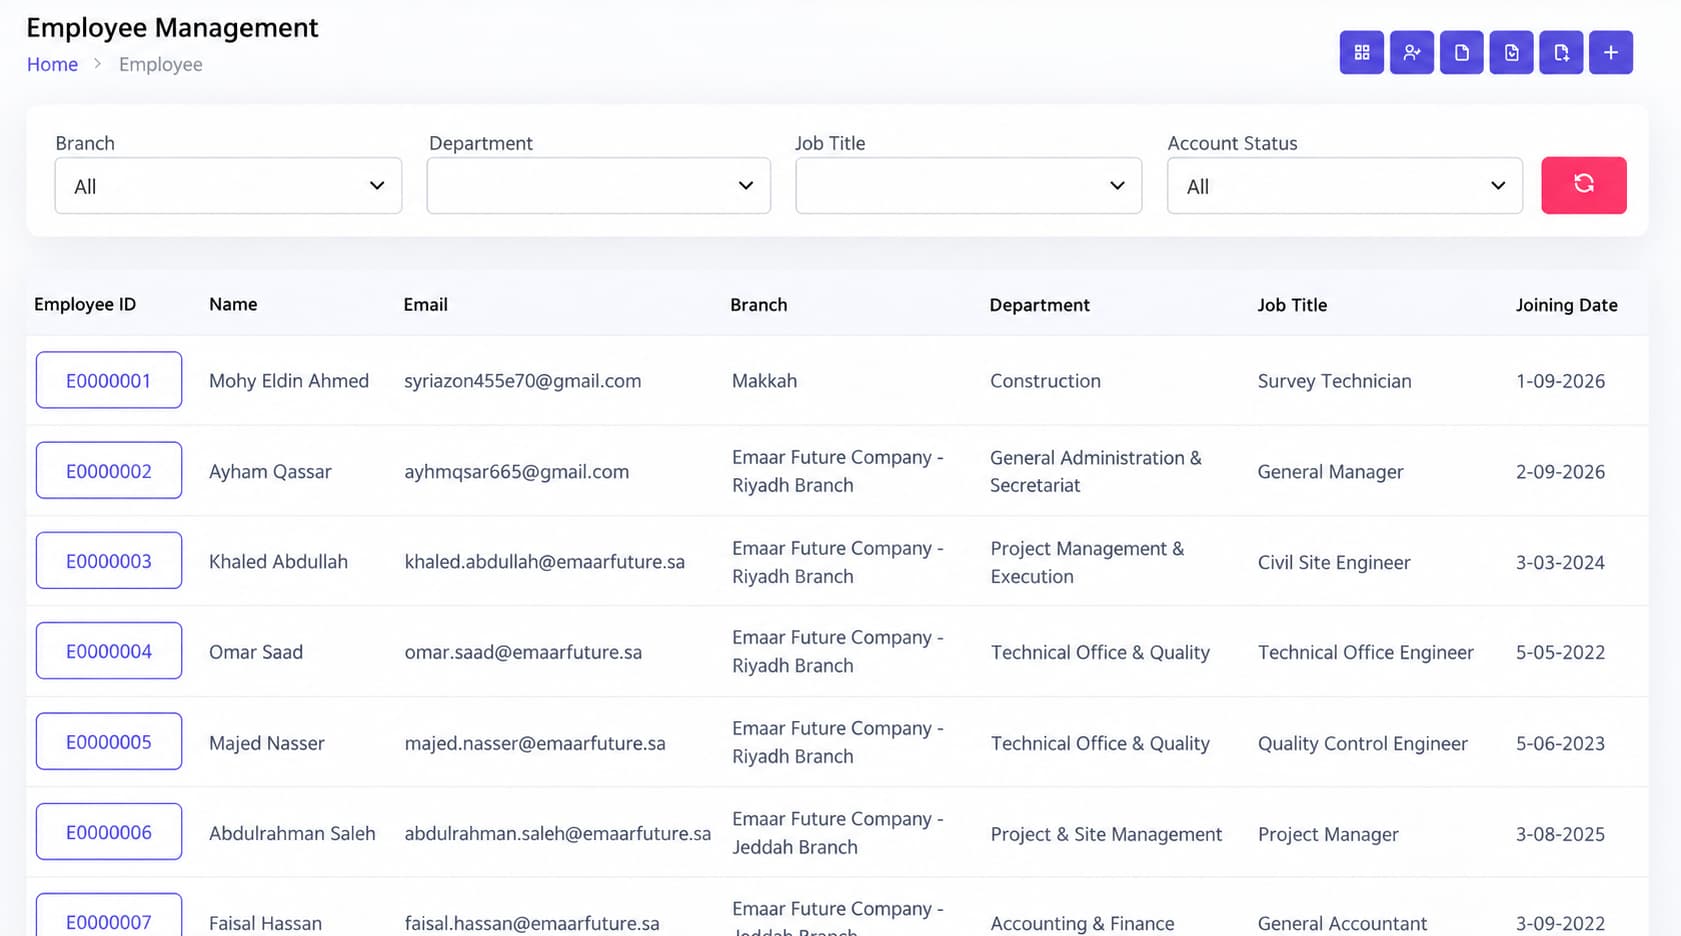Click the Survey Technician job title cell
The height and width of the screenshot is (936, 1681).
[x=1334, y=381]
